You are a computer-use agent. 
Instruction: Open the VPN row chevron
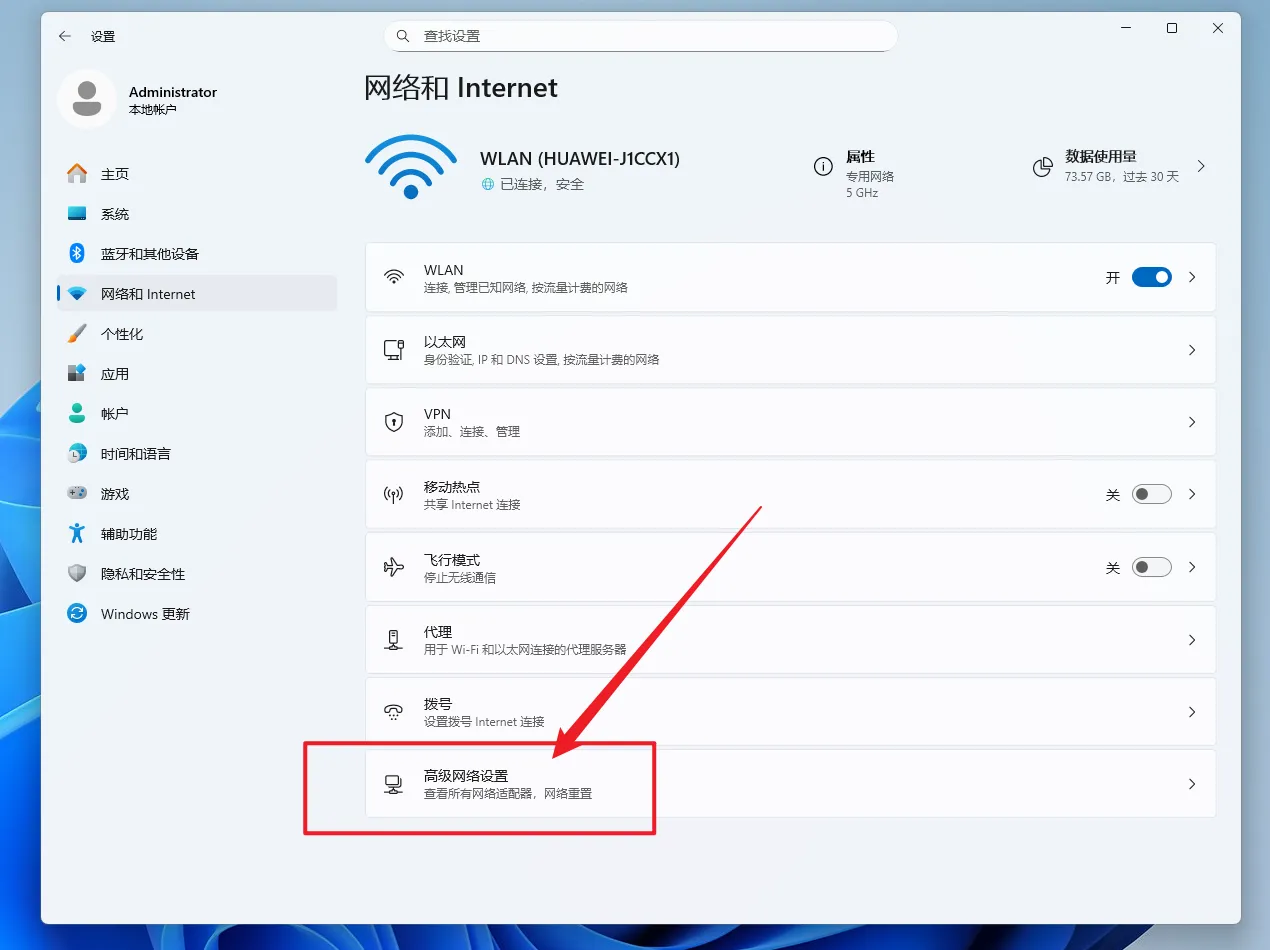point(1192,422)
